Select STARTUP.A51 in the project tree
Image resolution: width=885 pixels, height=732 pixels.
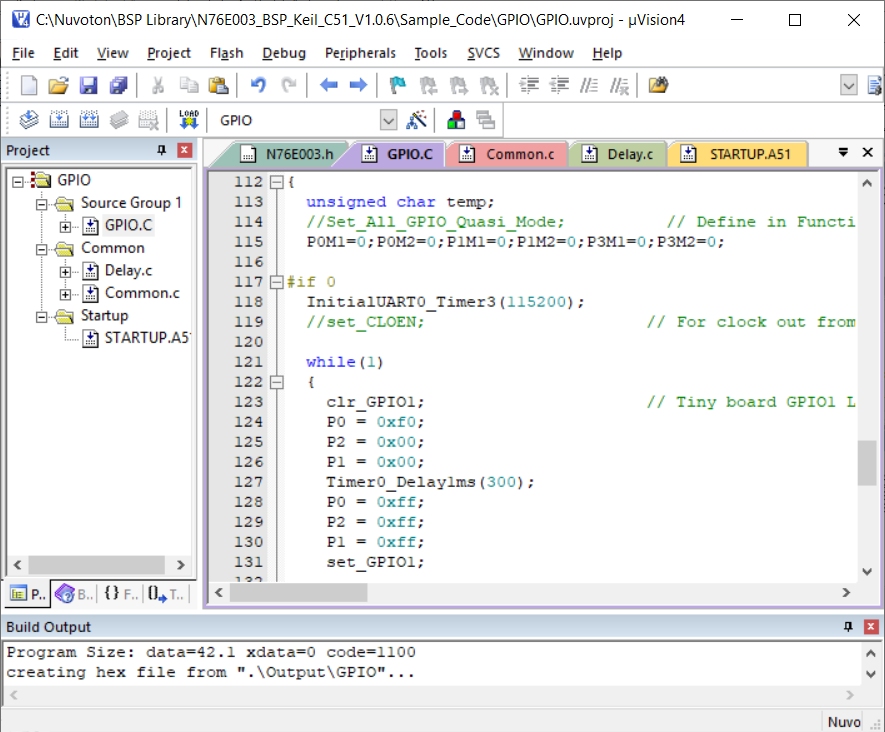[146, 338]
